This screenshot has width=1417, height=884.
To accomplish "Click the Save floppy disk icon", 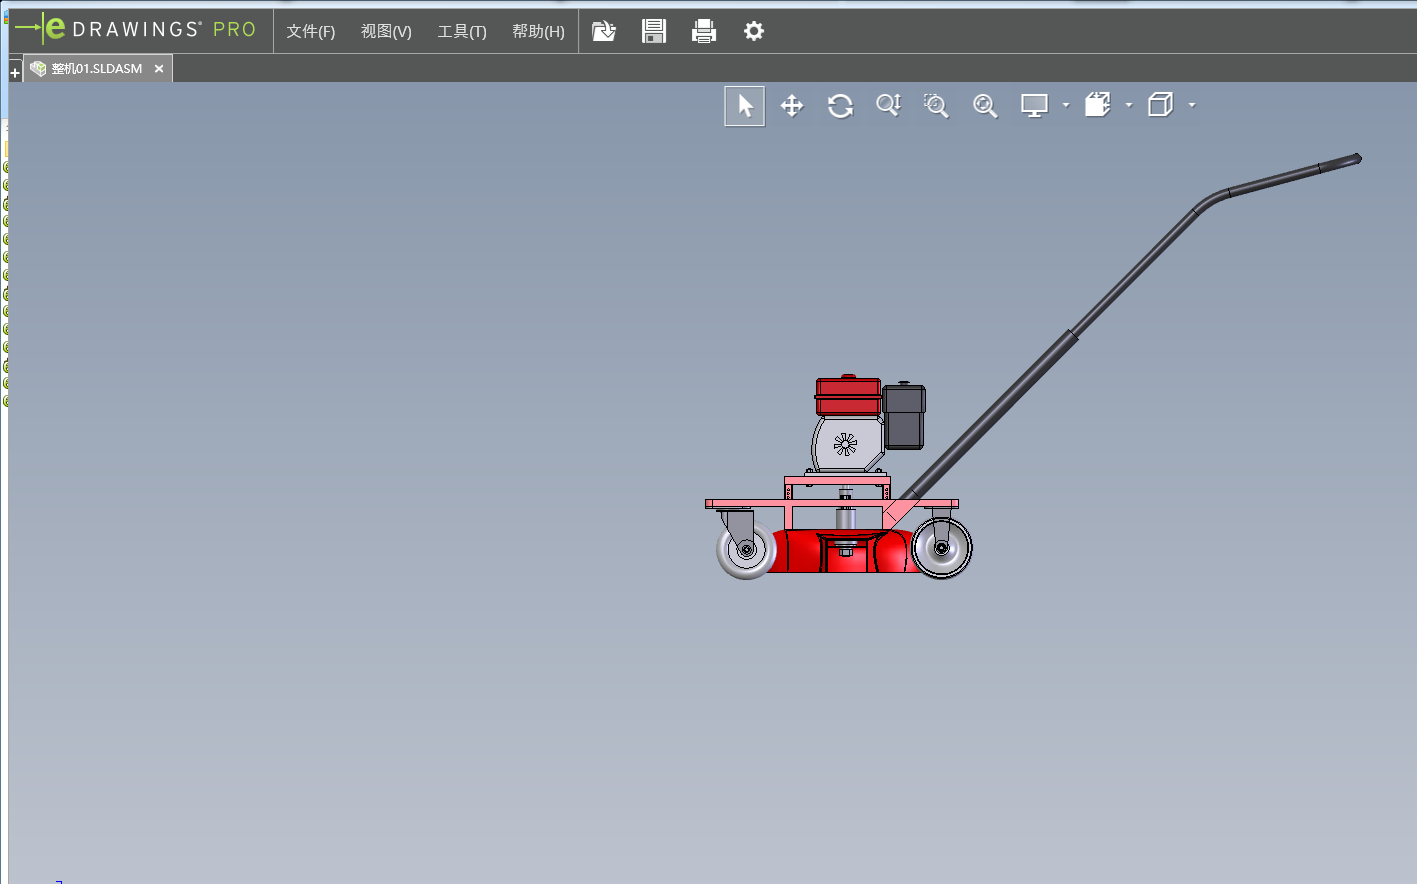I will tap(654, 31).
